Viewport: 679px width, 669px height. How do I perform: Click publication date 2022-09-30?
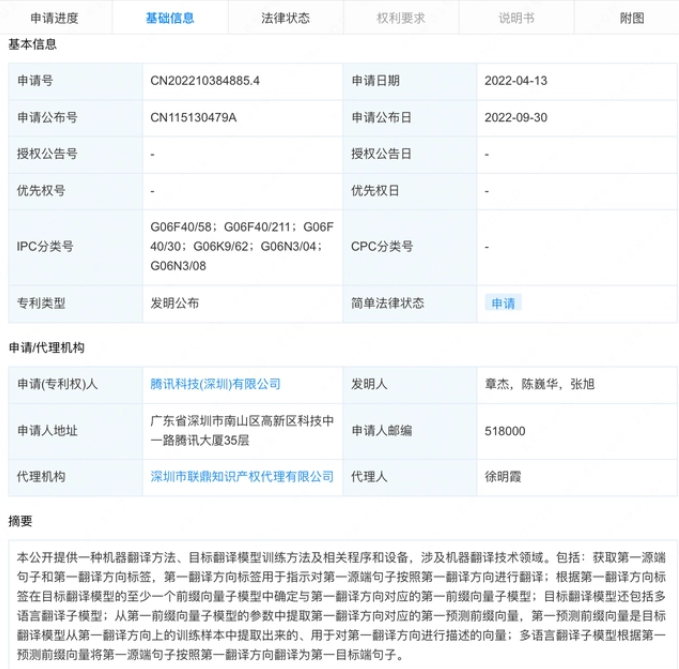516,118
